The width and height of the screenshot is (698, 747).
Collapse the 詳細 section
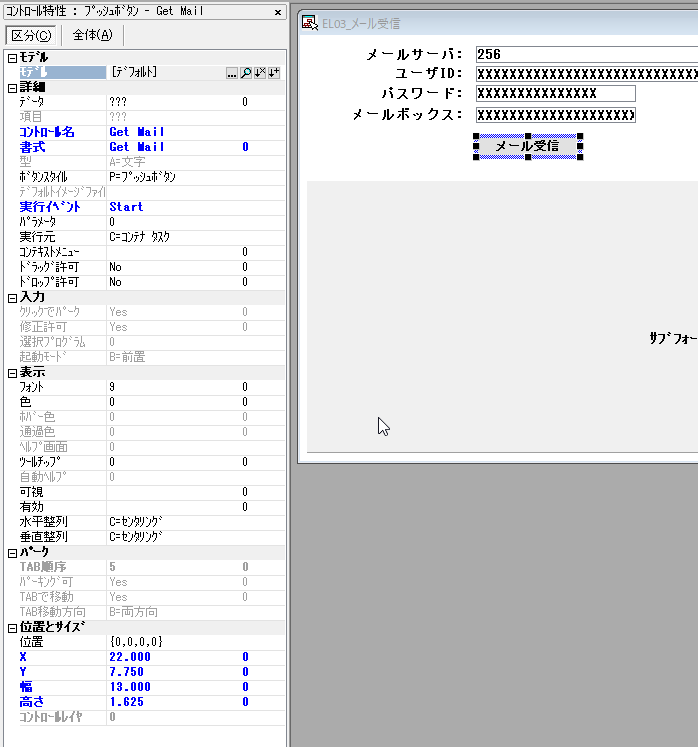point(12,88)
